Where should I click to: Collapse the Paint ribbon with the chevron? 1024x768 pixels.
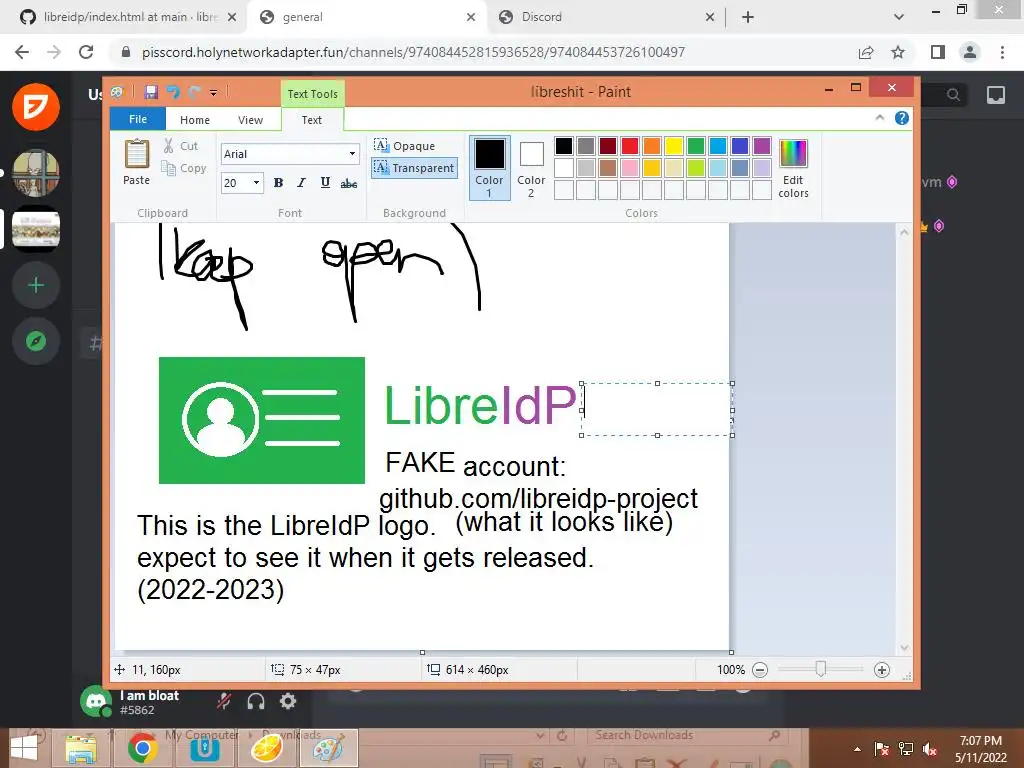pyautogui.click(x=880, y=118)
